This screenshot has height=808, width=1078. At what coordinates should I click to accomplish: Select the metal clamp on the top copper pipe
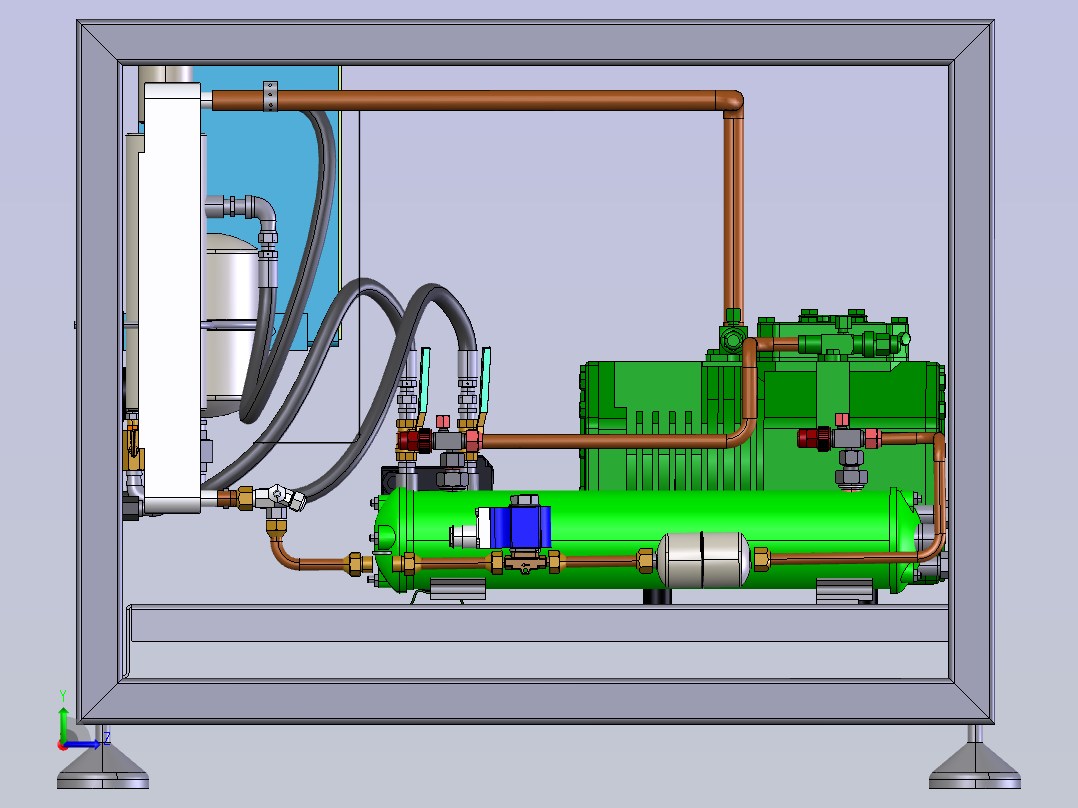tap(270, 96)
